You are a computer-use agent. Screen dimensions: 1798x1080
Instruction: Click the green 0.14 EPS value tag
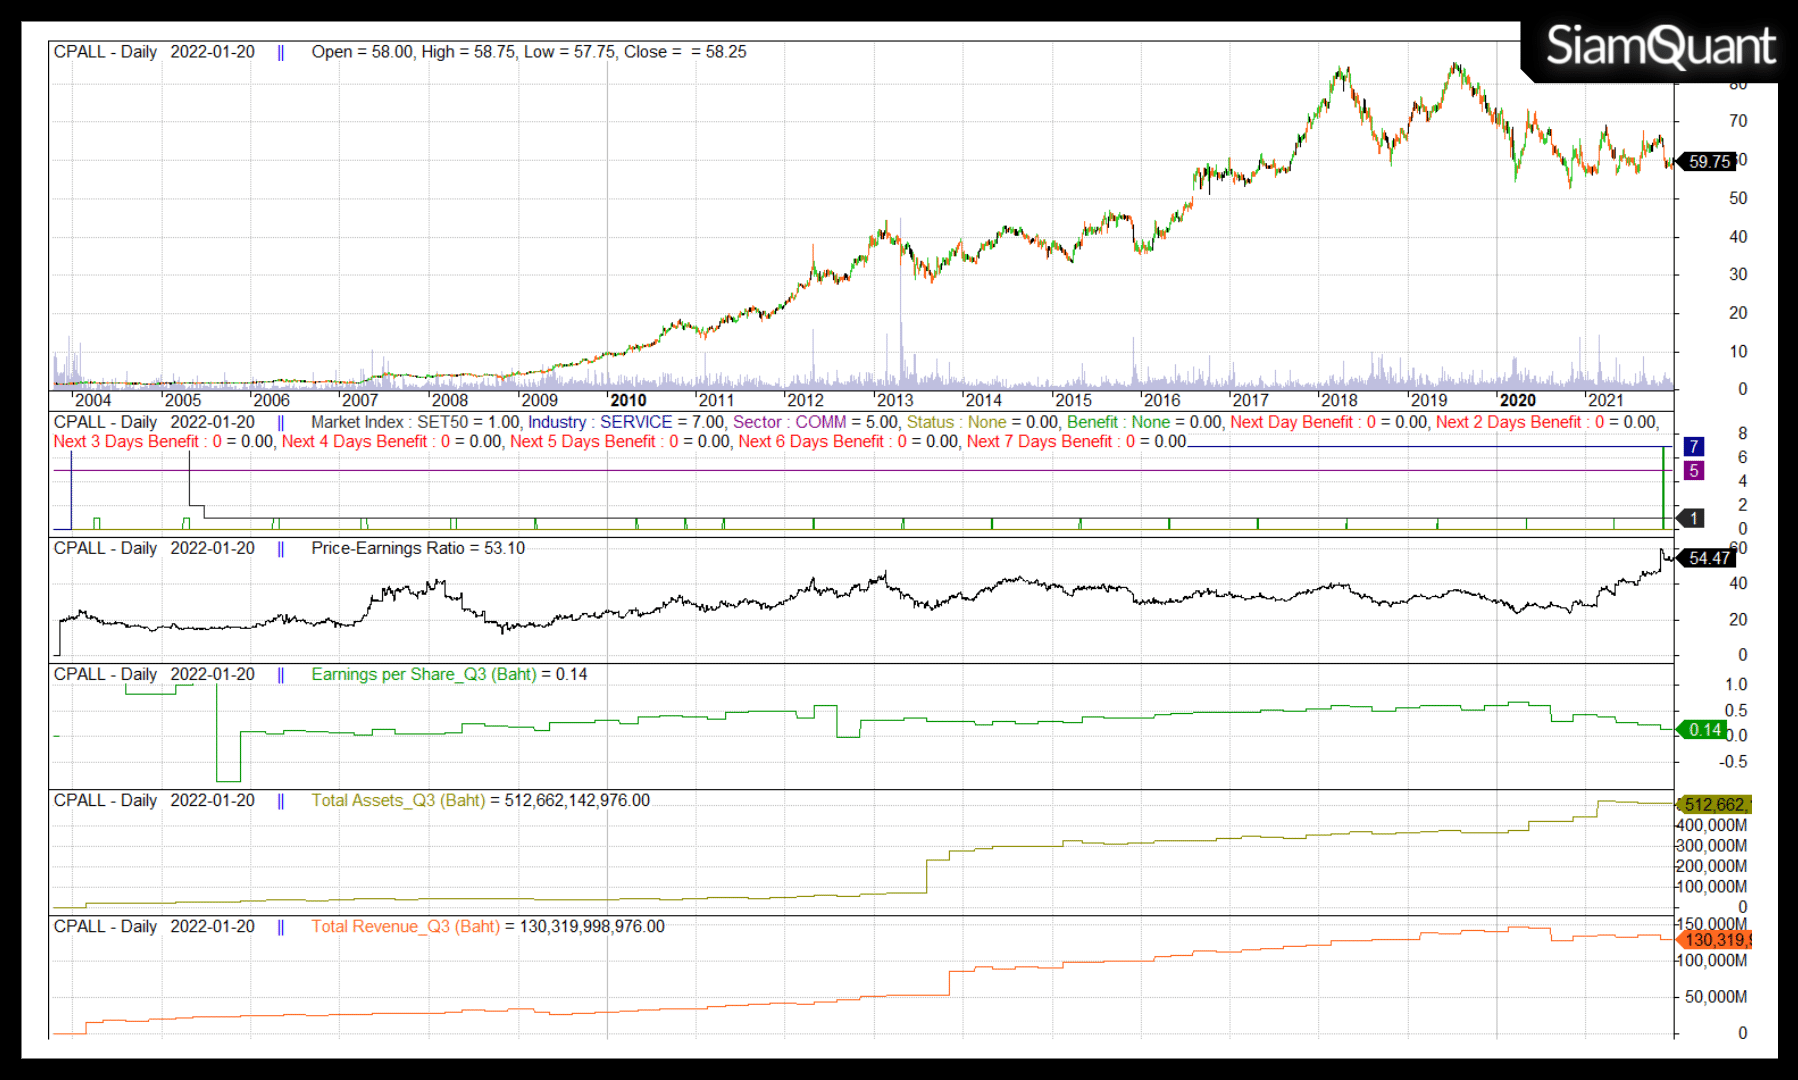1704,730
